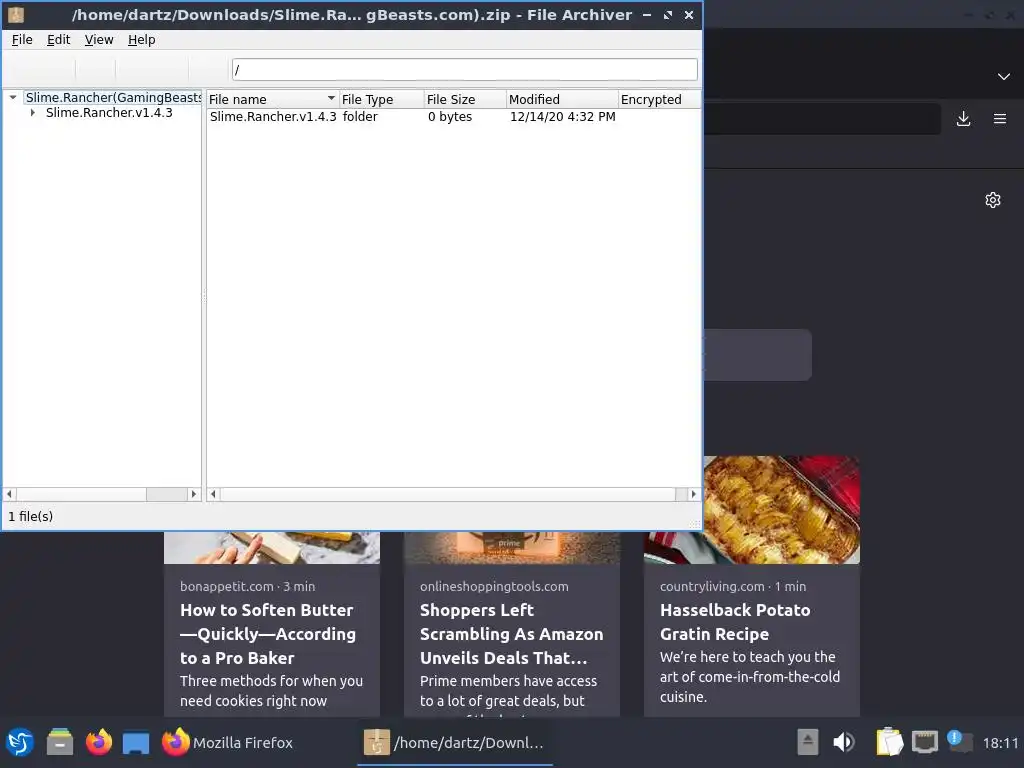The height and width of the screenshot is (768, 1024).
Task: Sort by the File Size column header
Action: 465,99
